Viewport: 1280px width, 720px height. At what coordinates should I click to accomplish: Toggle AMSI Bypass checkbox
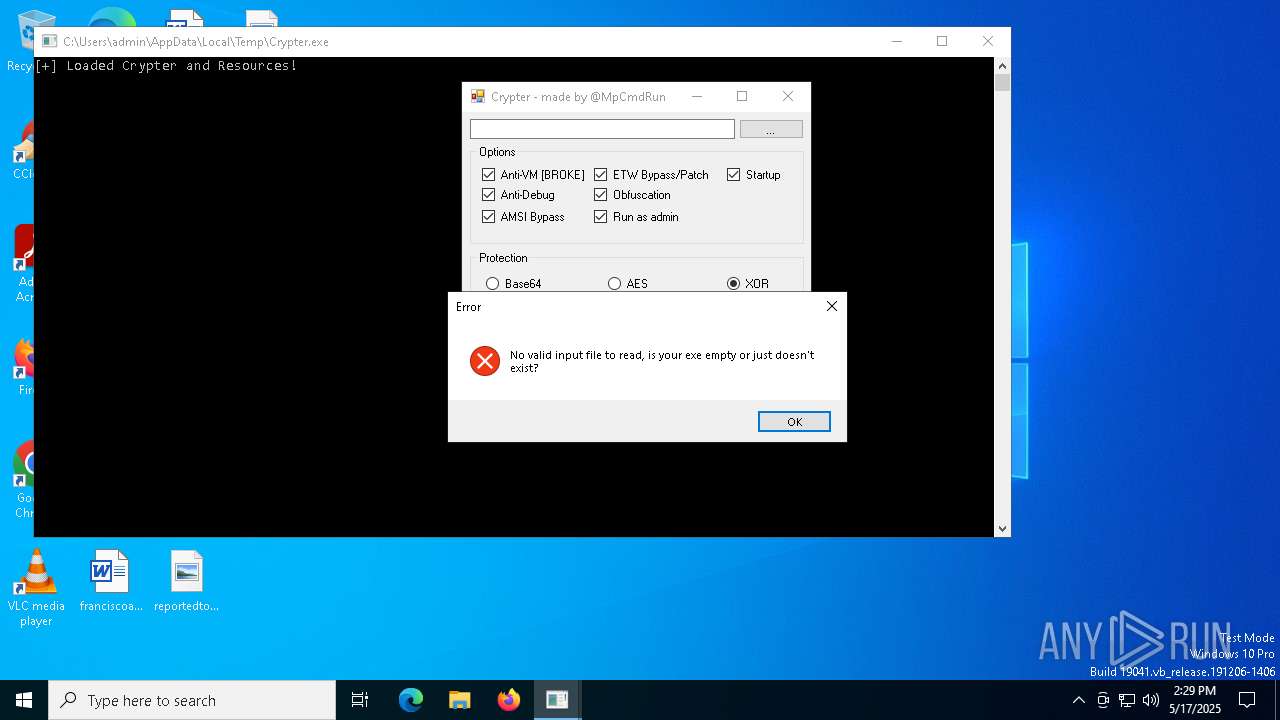pyautogui.click(x=489, y=217)
